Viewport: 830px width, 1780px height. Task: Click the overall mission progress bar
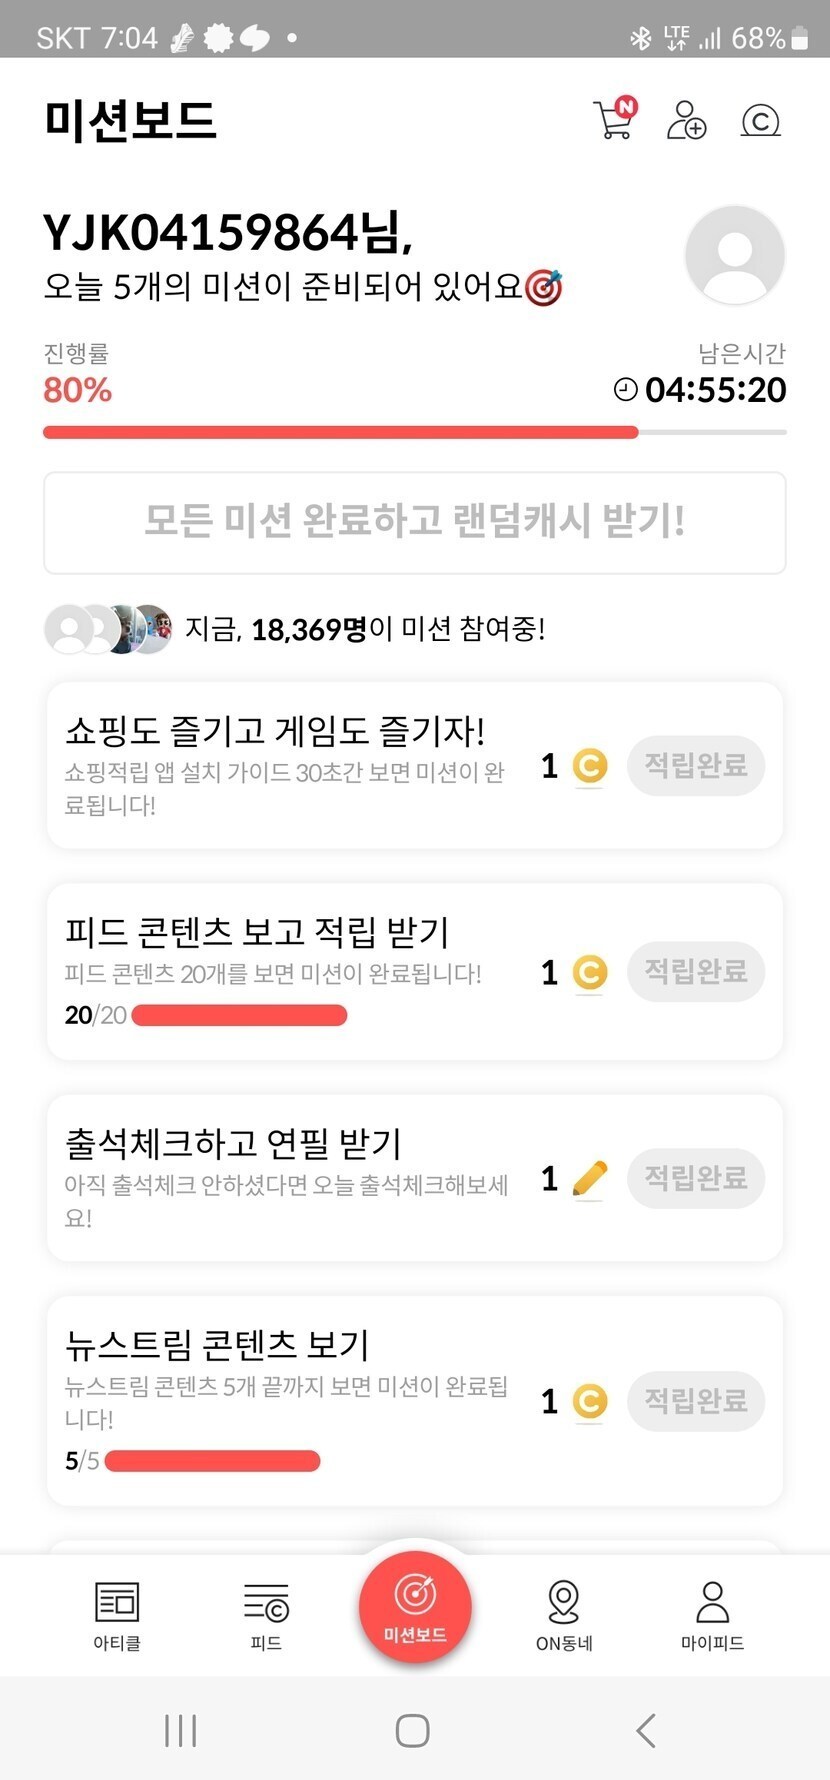(x=414, y=432)
